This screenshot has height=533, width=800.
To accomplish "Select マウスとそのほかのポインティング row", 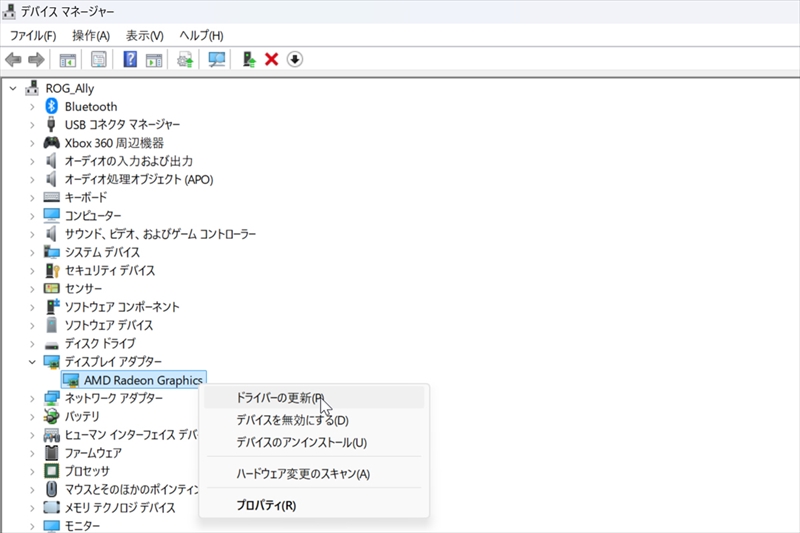I will point(132,489).
